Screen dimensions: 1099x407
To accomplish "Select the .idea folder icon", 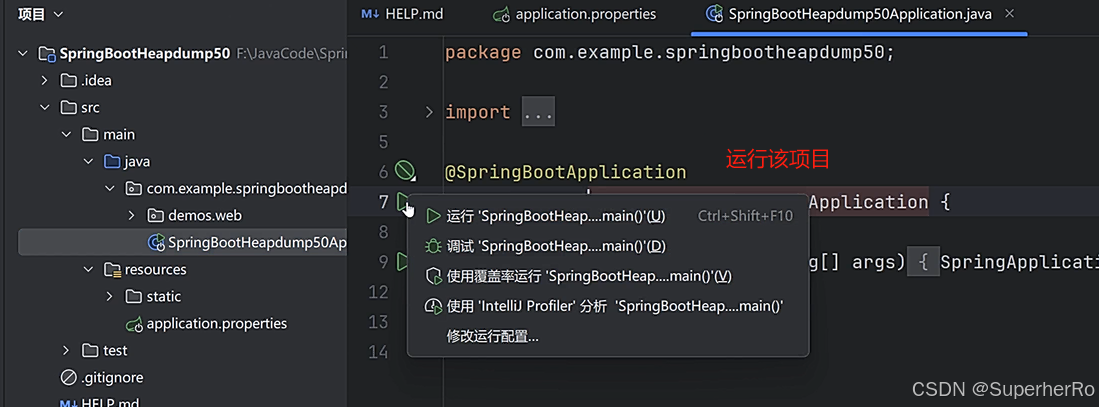I will click(x=69, y=81).
